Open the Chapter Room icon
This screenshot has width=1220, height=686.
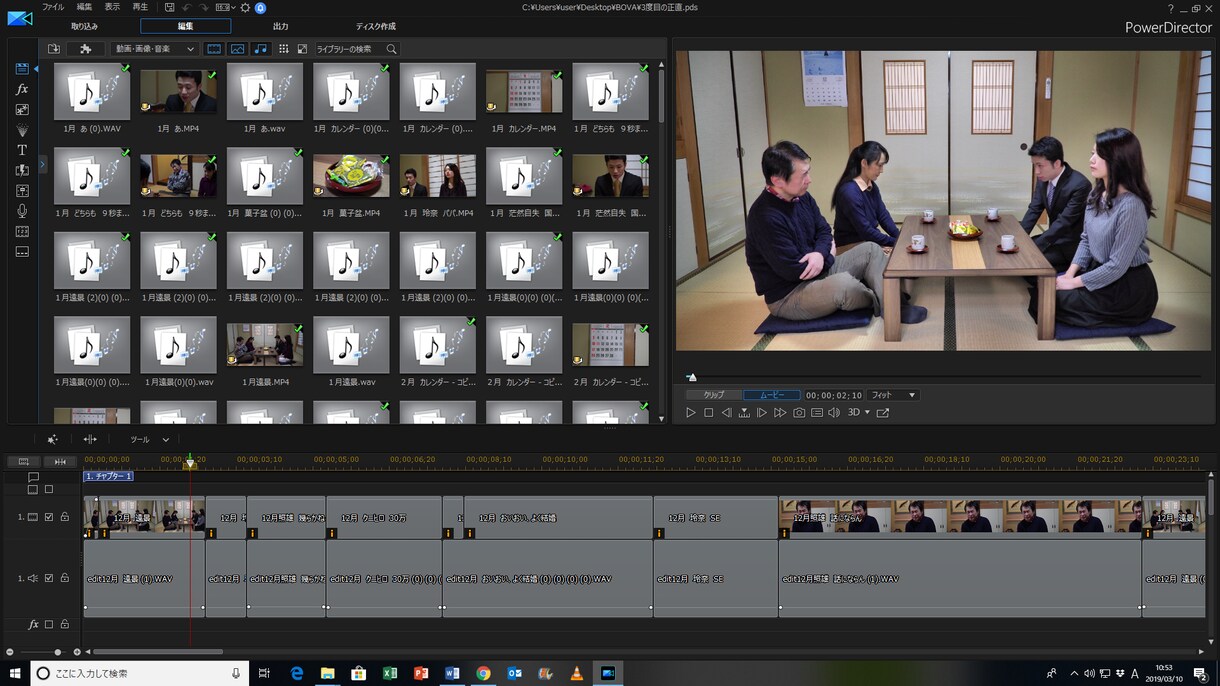coord(22,231)
